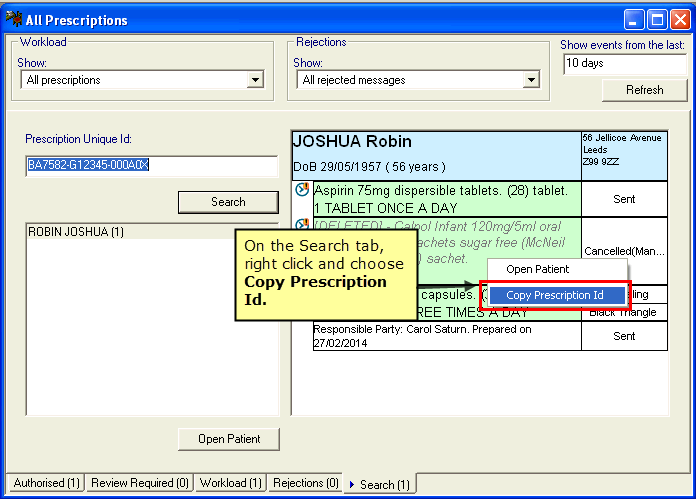
Task: Select Open Patient in the context menu
Action: (537, 269)
